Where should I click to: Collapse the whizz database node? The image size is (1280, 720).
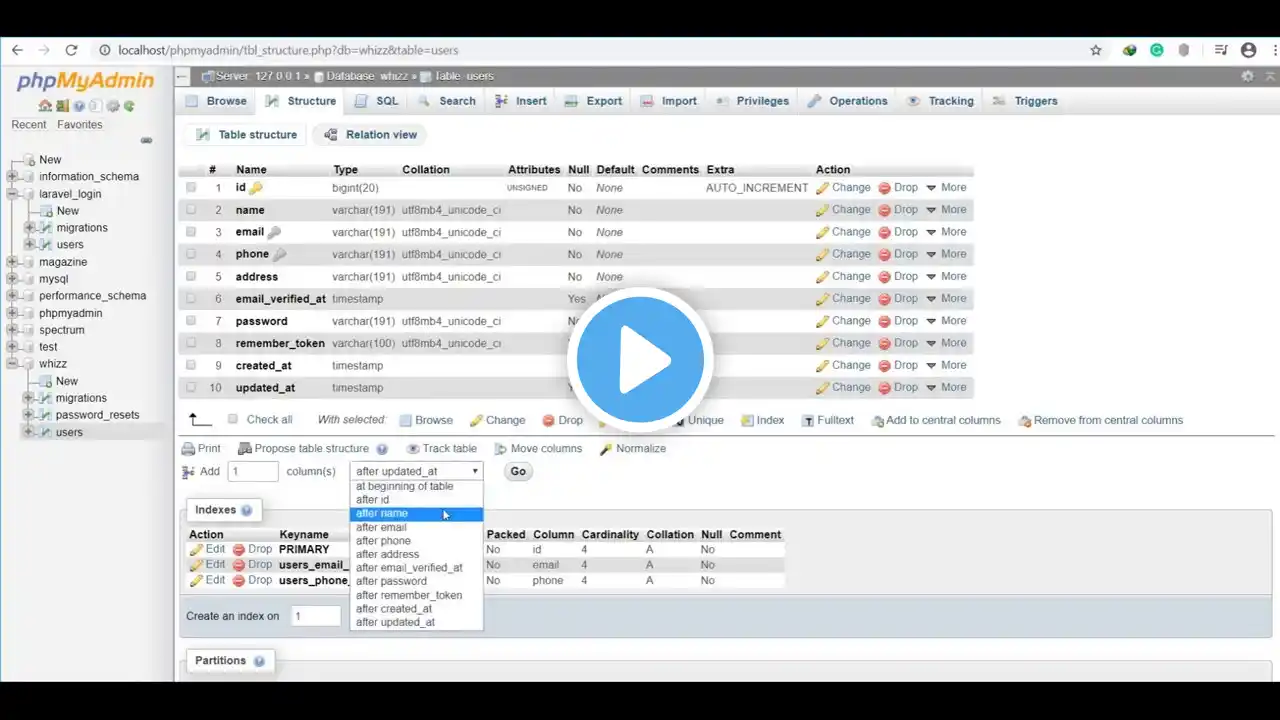click(12, 364)
